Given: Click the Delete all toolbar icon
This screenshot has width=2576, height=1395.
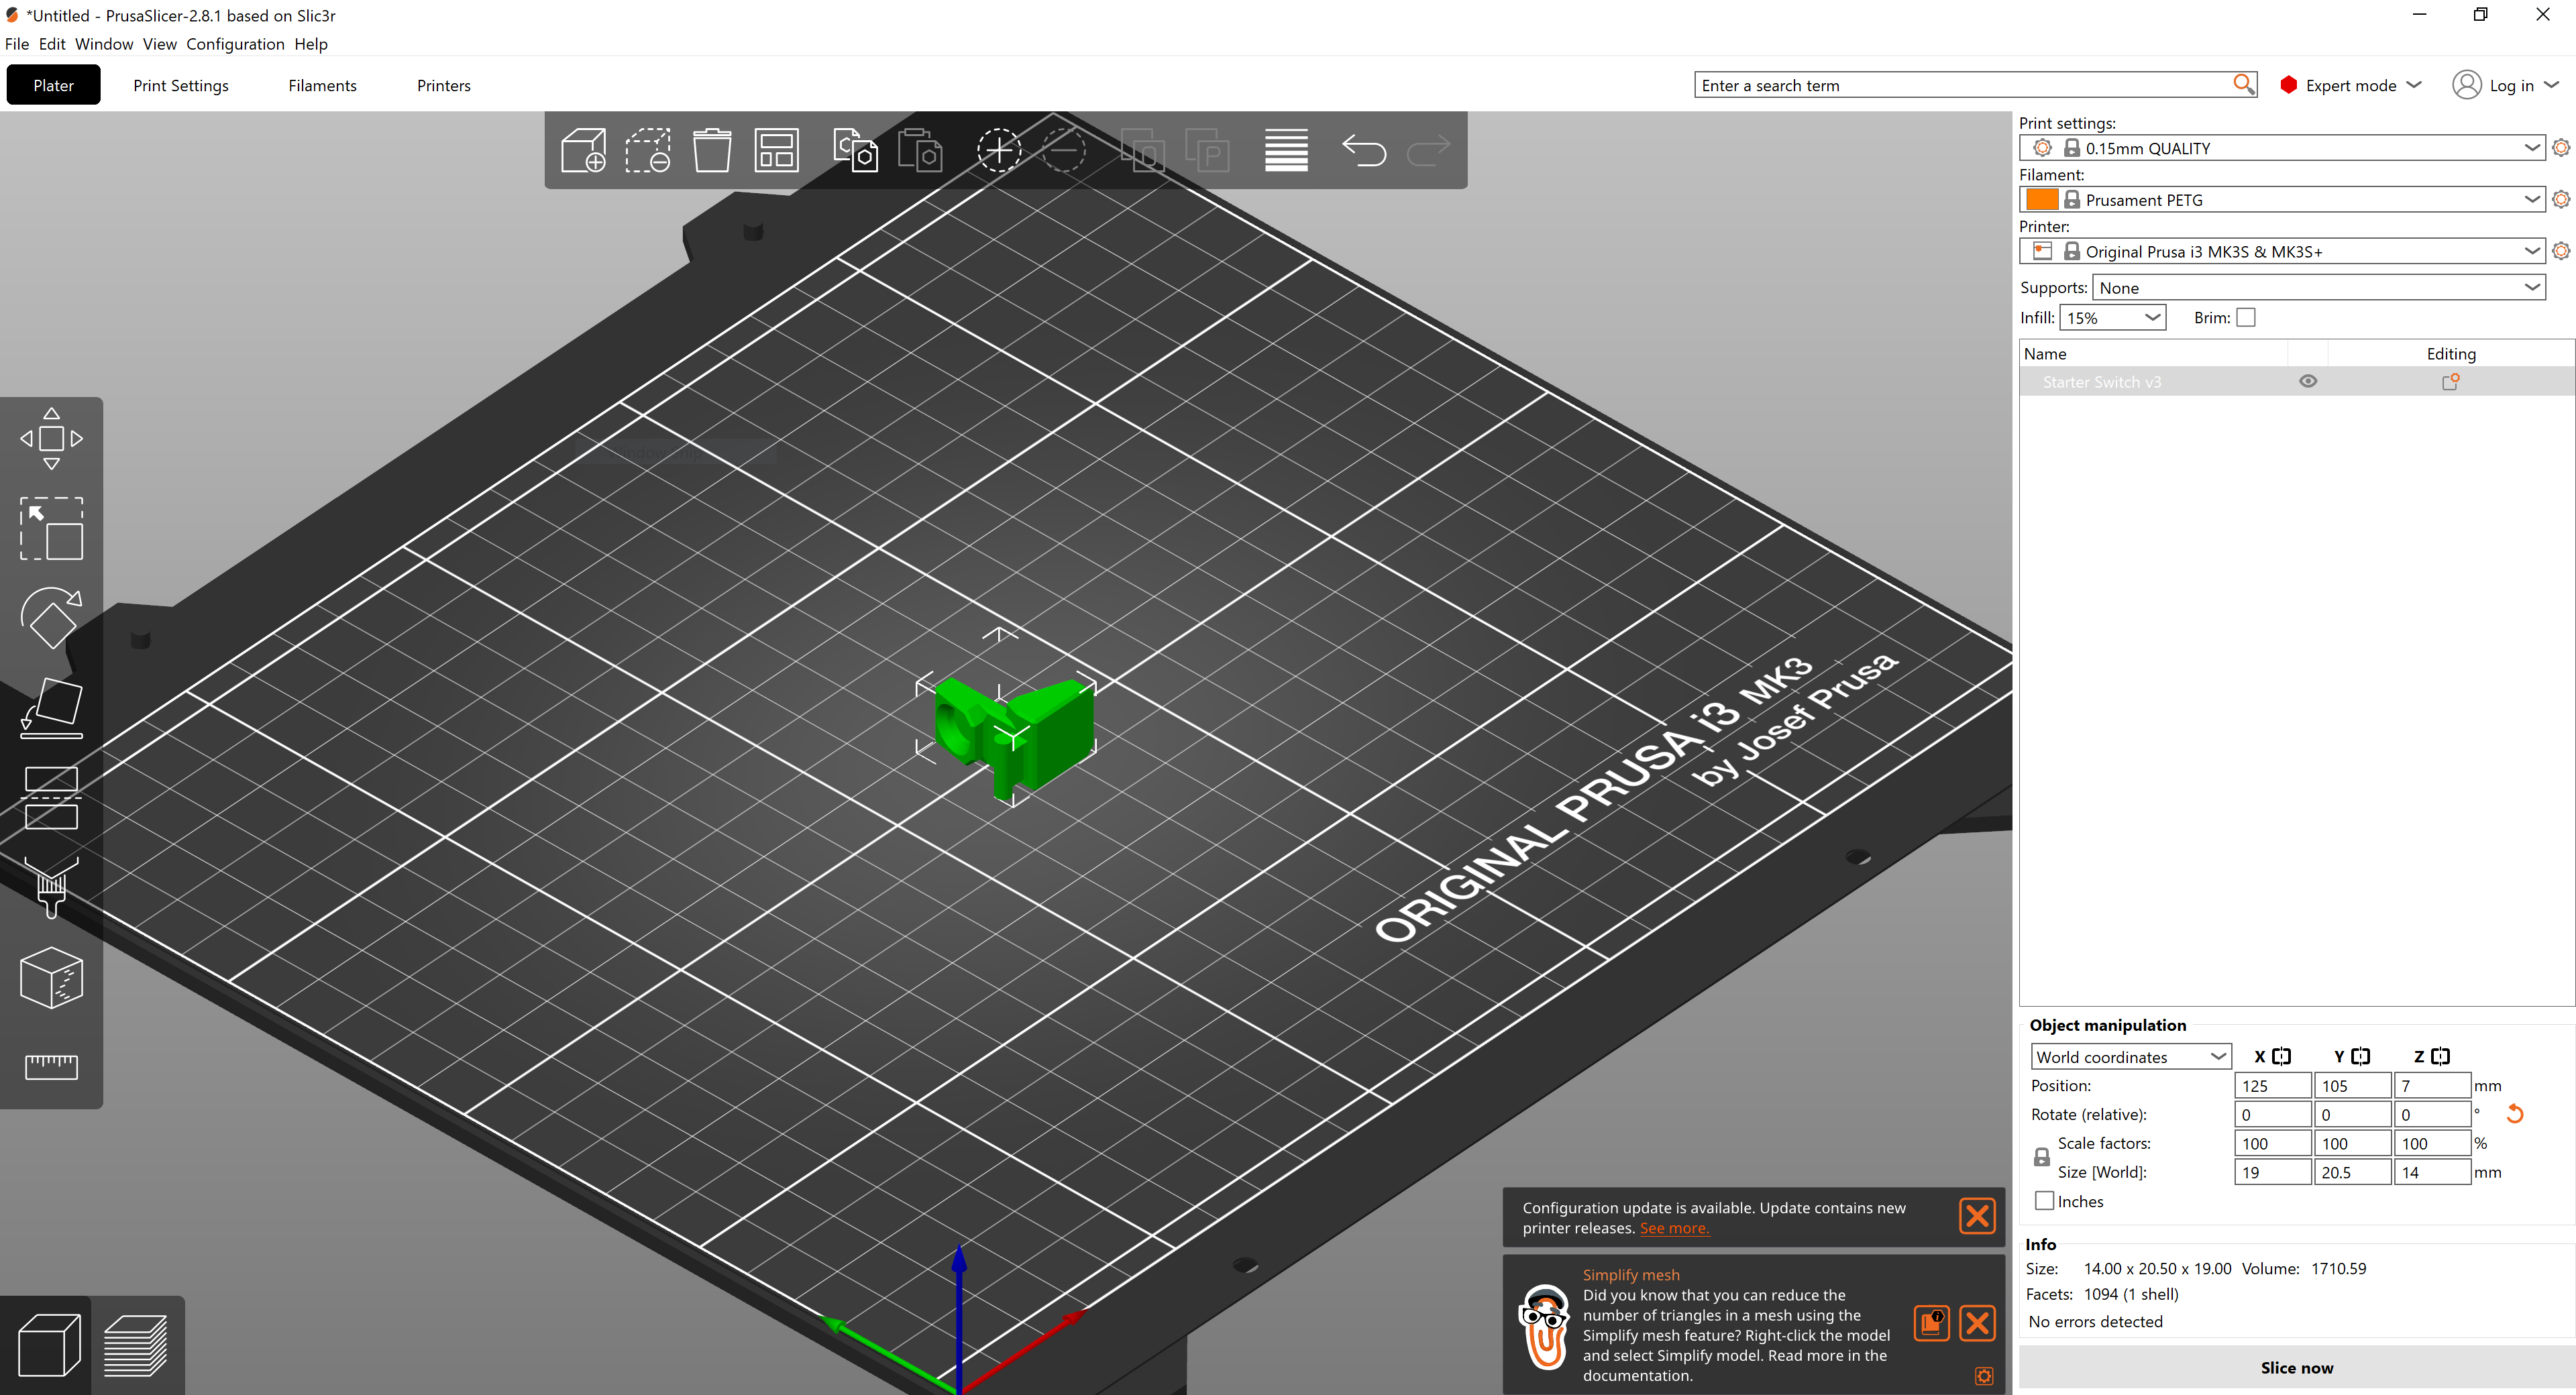Looking at the screenshot, I should point(648,150).
